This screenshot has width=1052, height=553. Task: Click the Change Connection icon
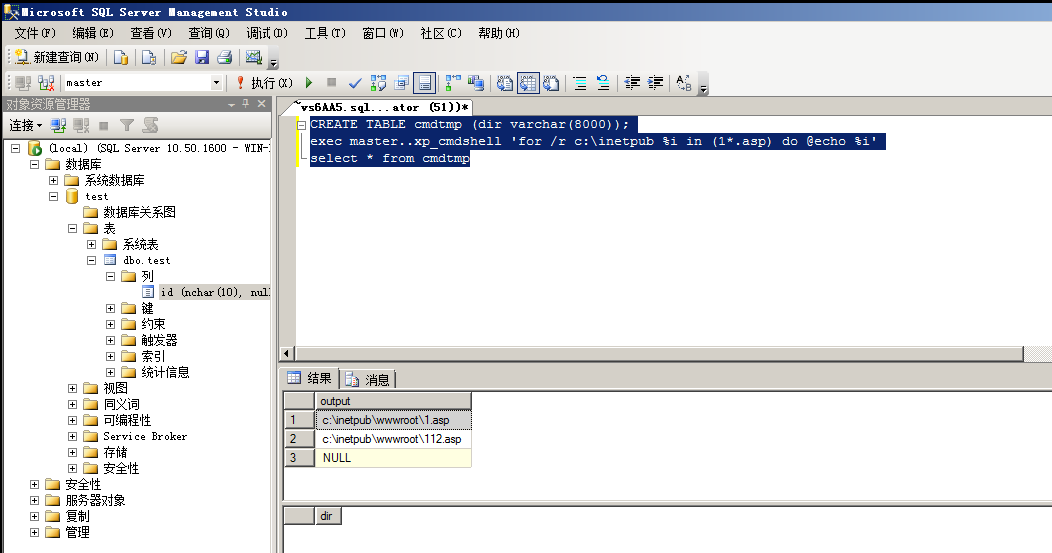(46, 83)
